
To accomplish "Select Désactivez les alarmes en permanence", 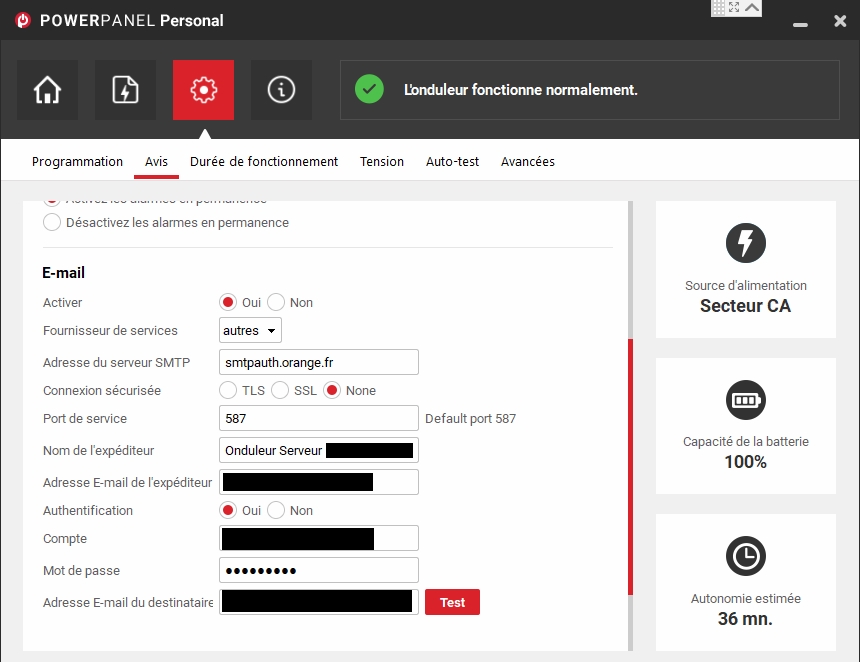I will (52, 222).
